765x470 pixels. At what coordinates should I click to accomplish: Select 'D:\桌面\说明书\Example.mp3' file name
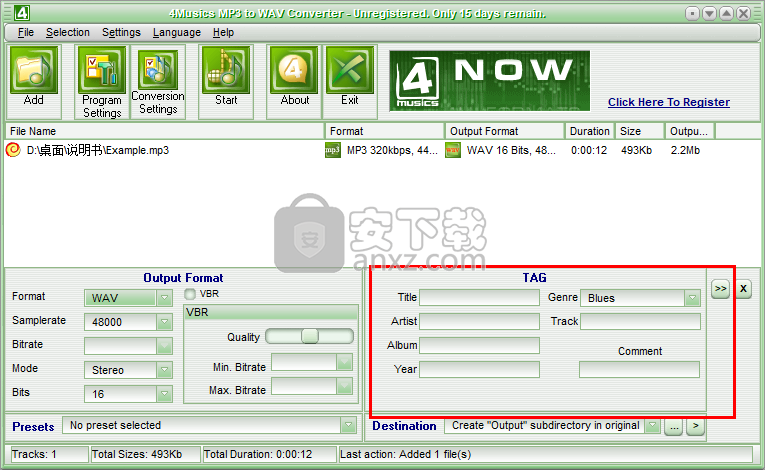tap(98, 150)
